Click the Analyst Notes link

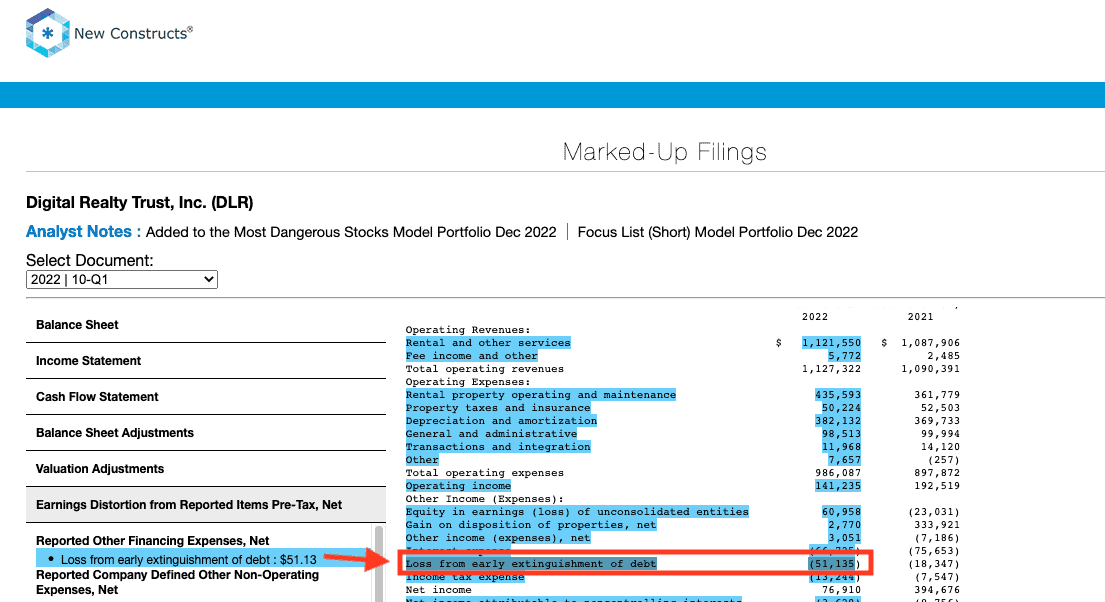(x=83, y=232)
